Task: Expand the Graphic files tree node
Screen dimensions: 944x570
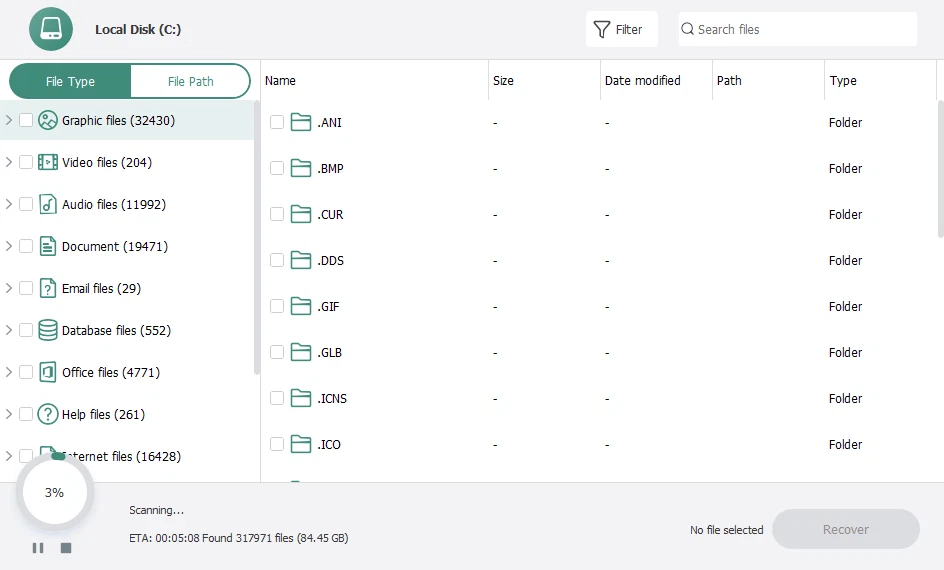Action: (x=9, y=120)
